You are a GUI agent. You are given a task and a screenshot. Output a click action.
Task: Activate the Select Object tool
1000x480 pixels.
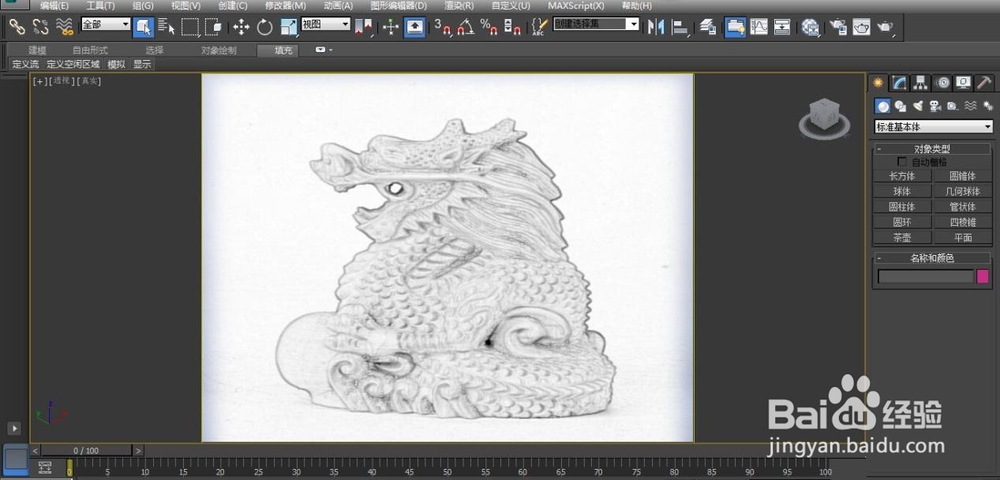pos(143,27)
